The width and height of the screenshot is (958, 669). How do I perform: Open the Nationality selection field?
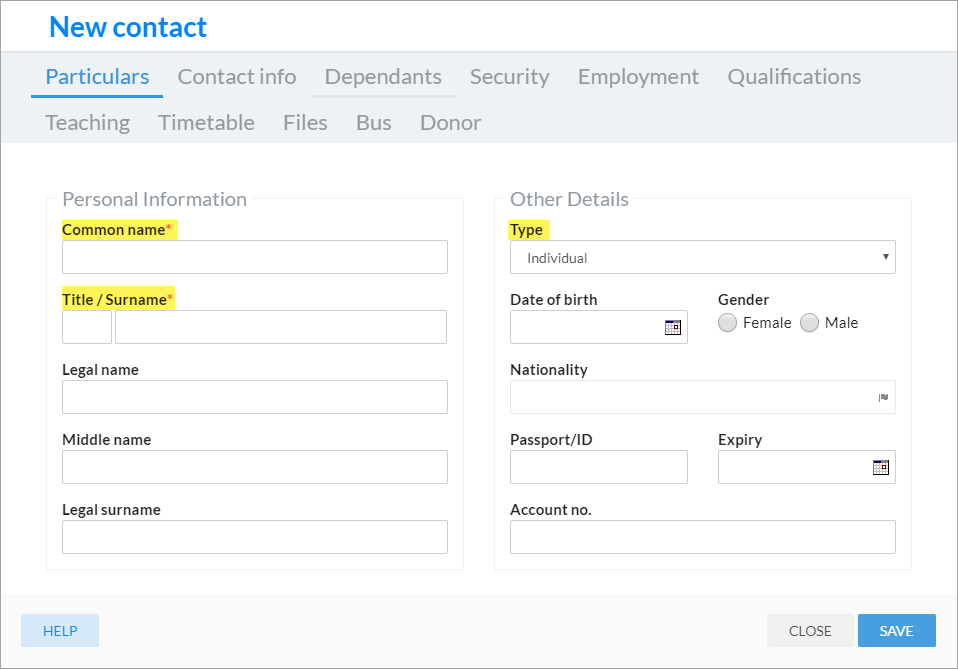(x=703, y=397)
